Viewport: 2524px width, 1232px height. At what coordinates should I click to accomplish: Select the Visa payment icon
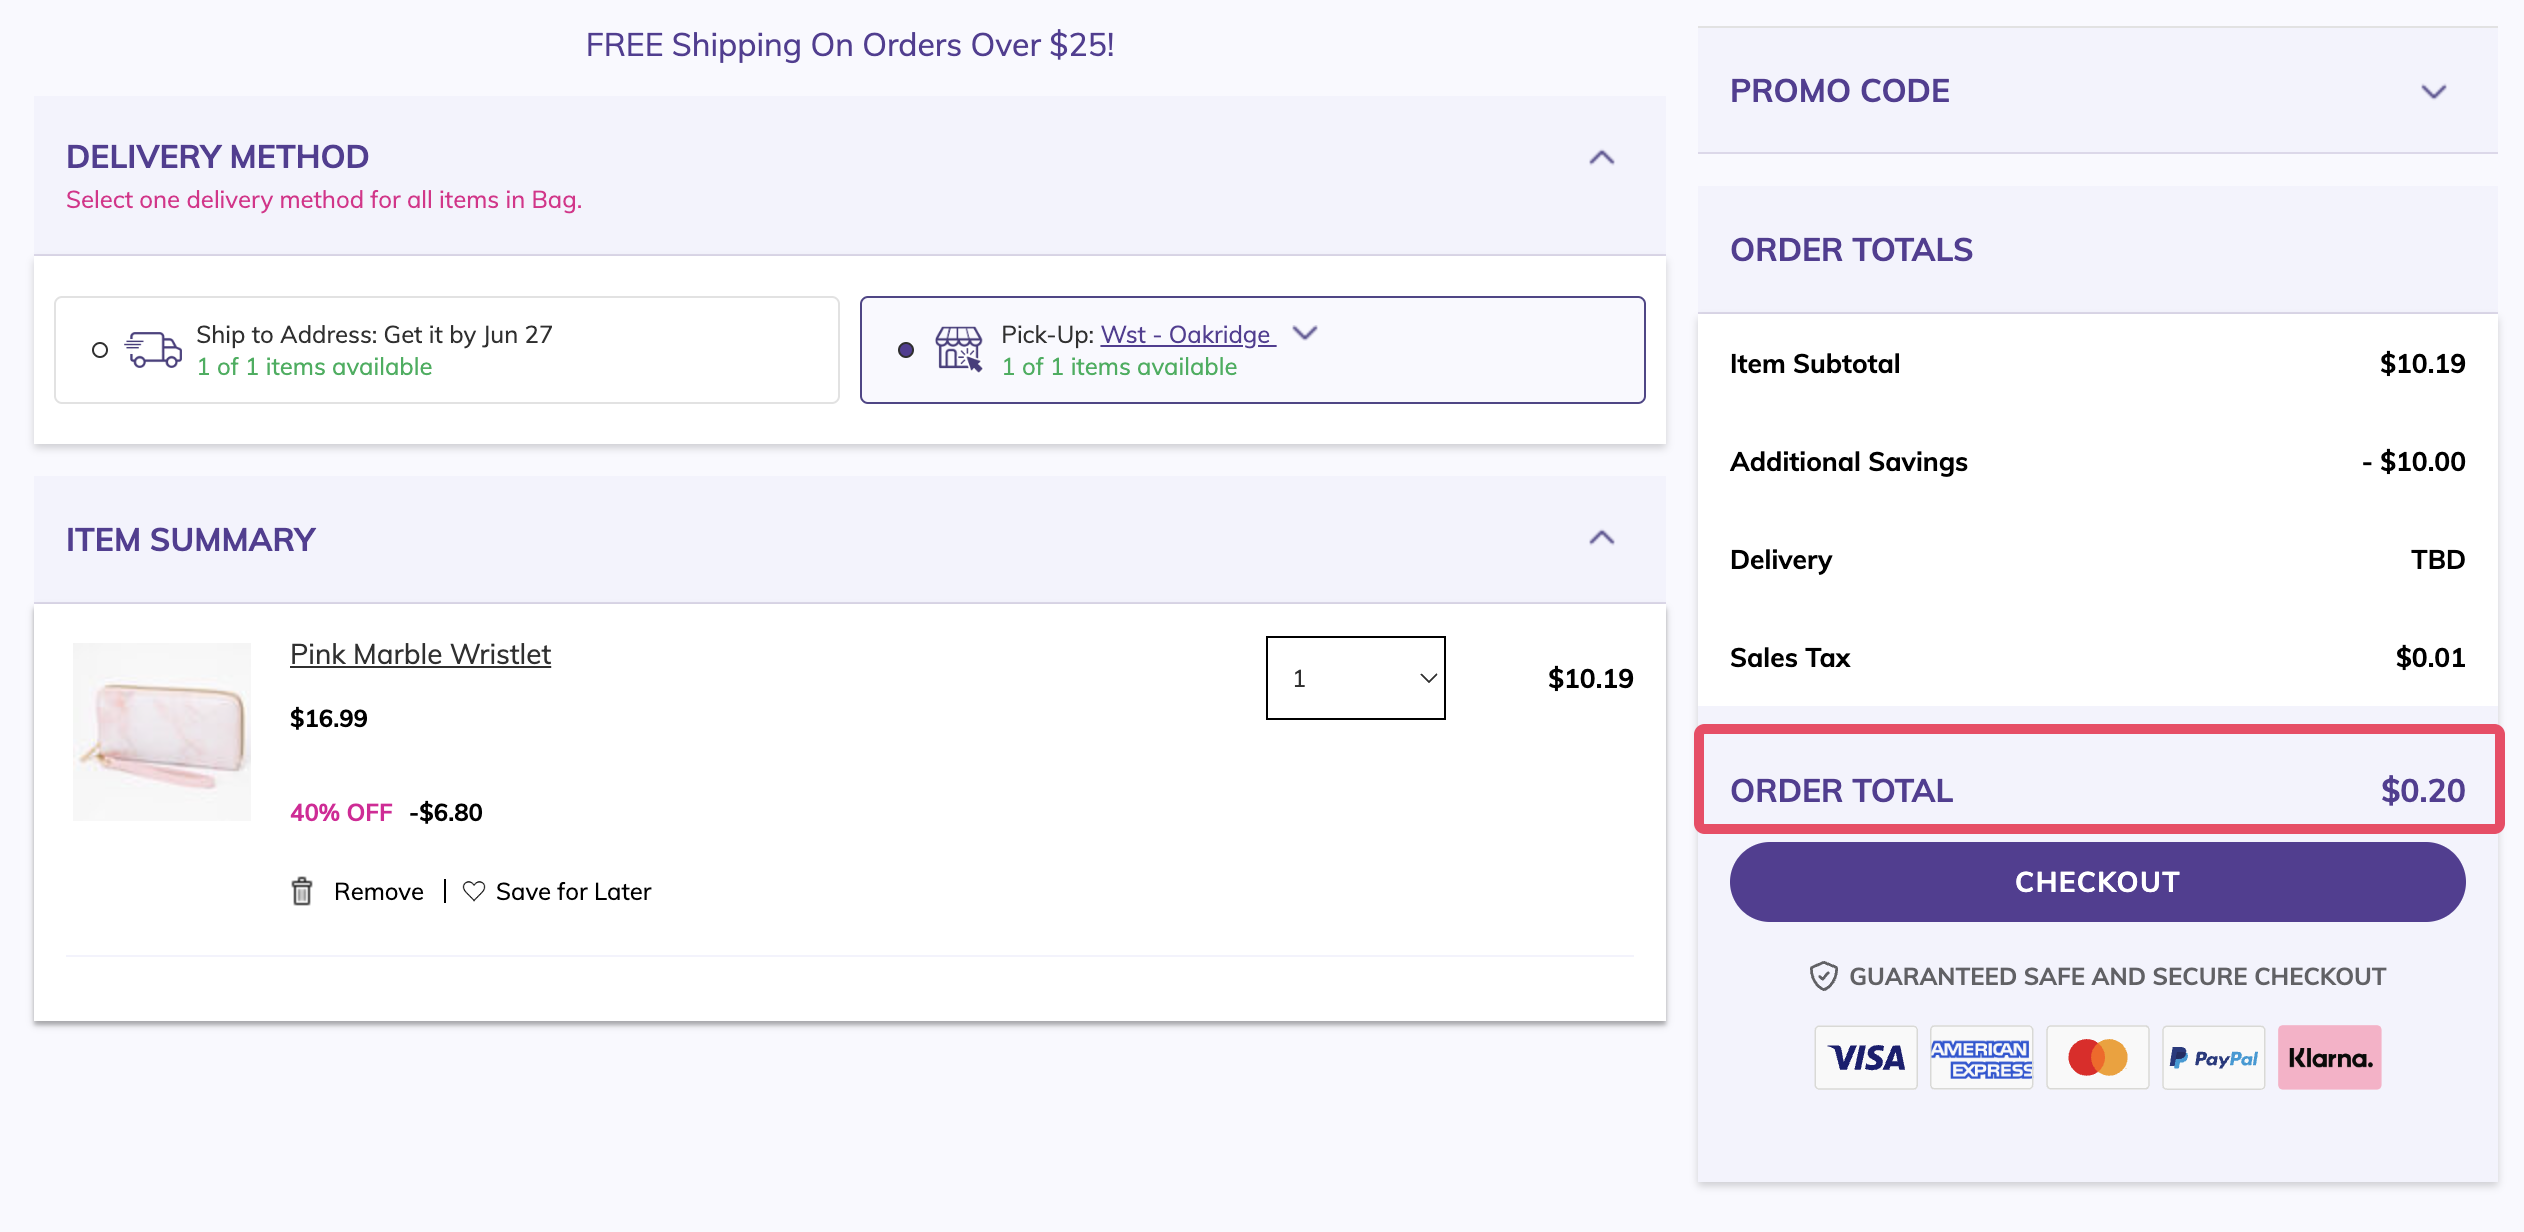click(1865, 1057)
